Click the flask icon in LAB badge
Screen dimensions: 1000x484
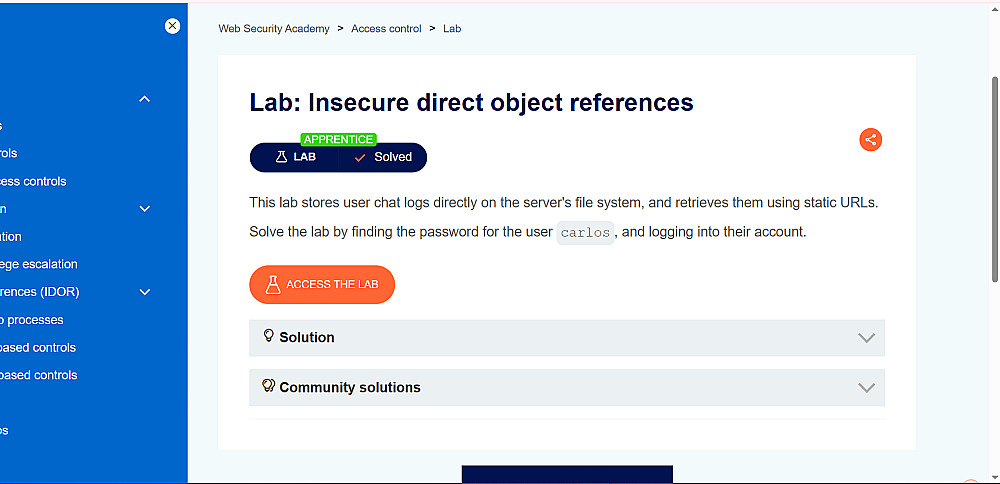281,157
